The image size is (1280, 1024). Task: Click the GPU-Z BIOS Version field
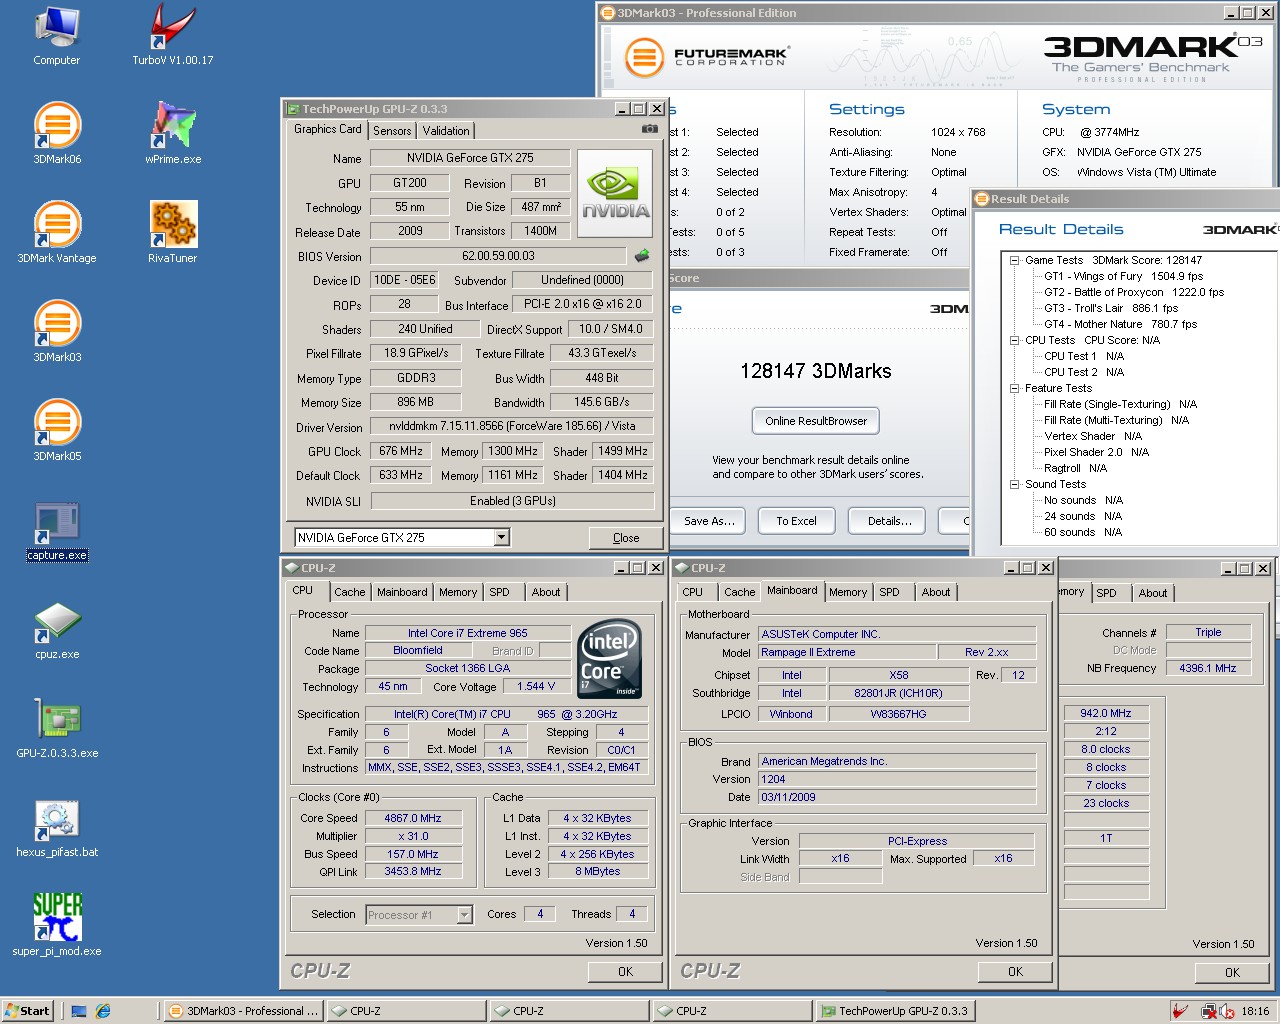(498, 256)
